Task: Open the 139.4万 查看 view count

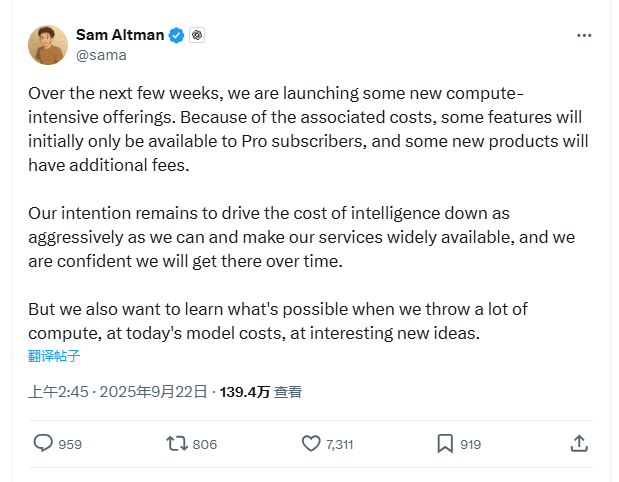Action: coord(262,392)
